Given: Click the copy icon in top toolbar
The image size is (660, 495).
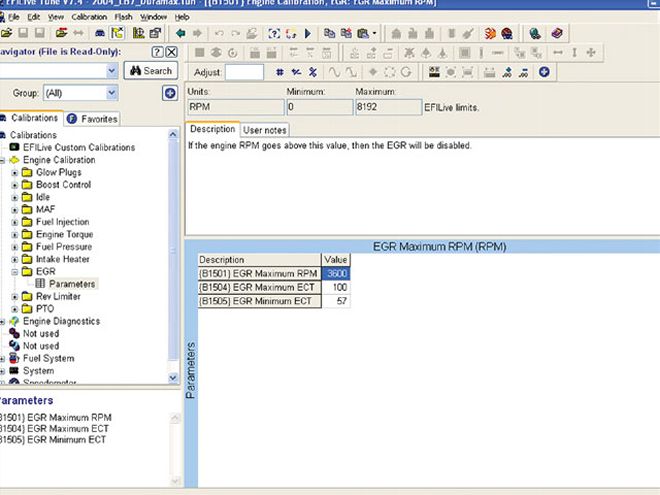Looking at the screenshot, I should pyautogui.click(x=329, y=33).
